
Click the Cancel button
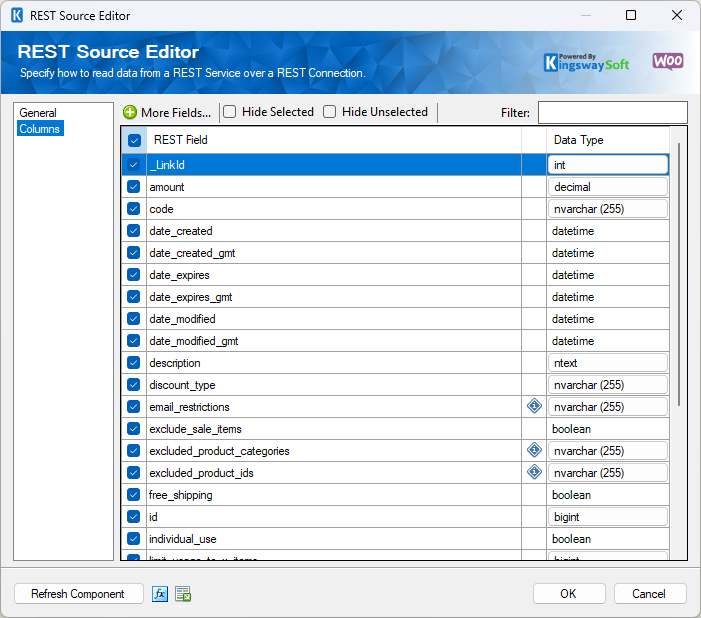click(649, 593)
